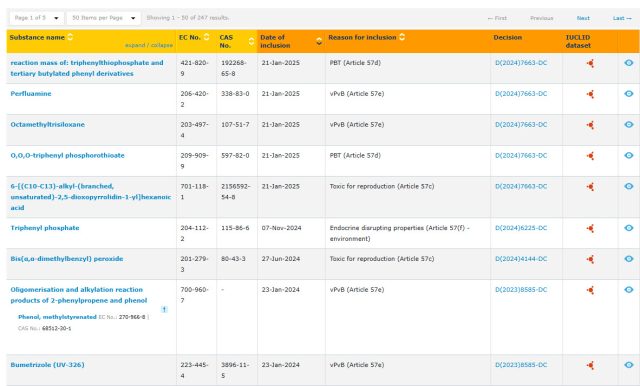Open Bis(α,α-dimethylbenzyl) peroxide substance link
This screenshot has width=640, height=386.
pos(67,259)
